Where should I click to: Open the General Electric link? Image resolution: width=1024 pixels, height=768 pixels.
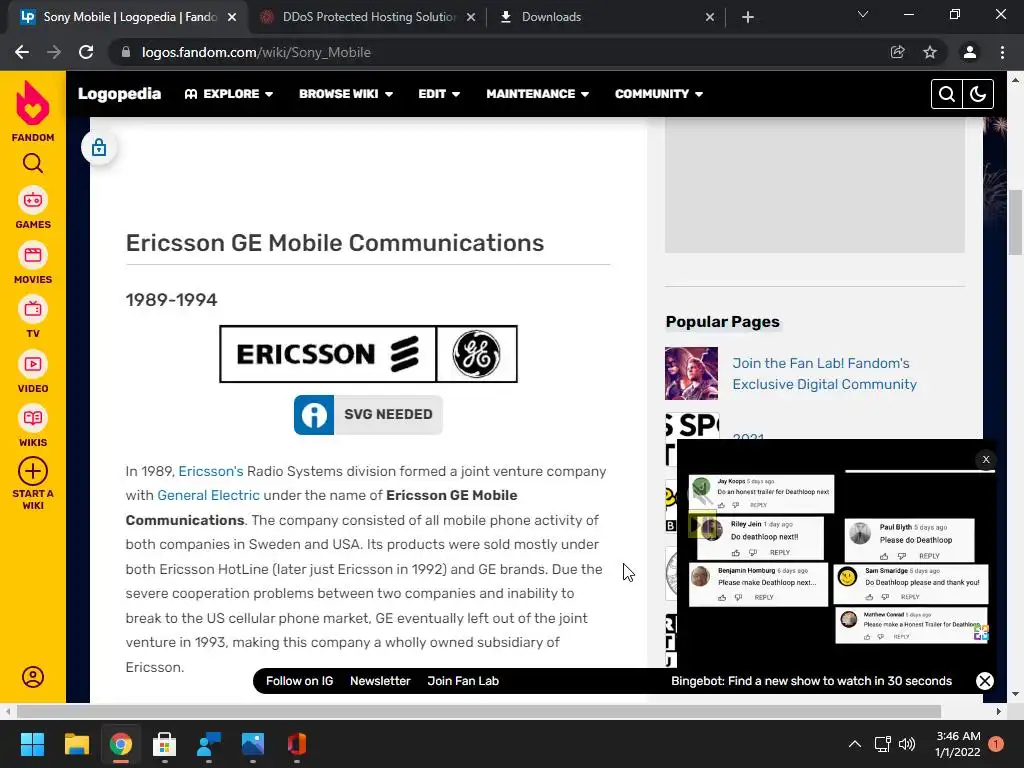pos(208,496)
